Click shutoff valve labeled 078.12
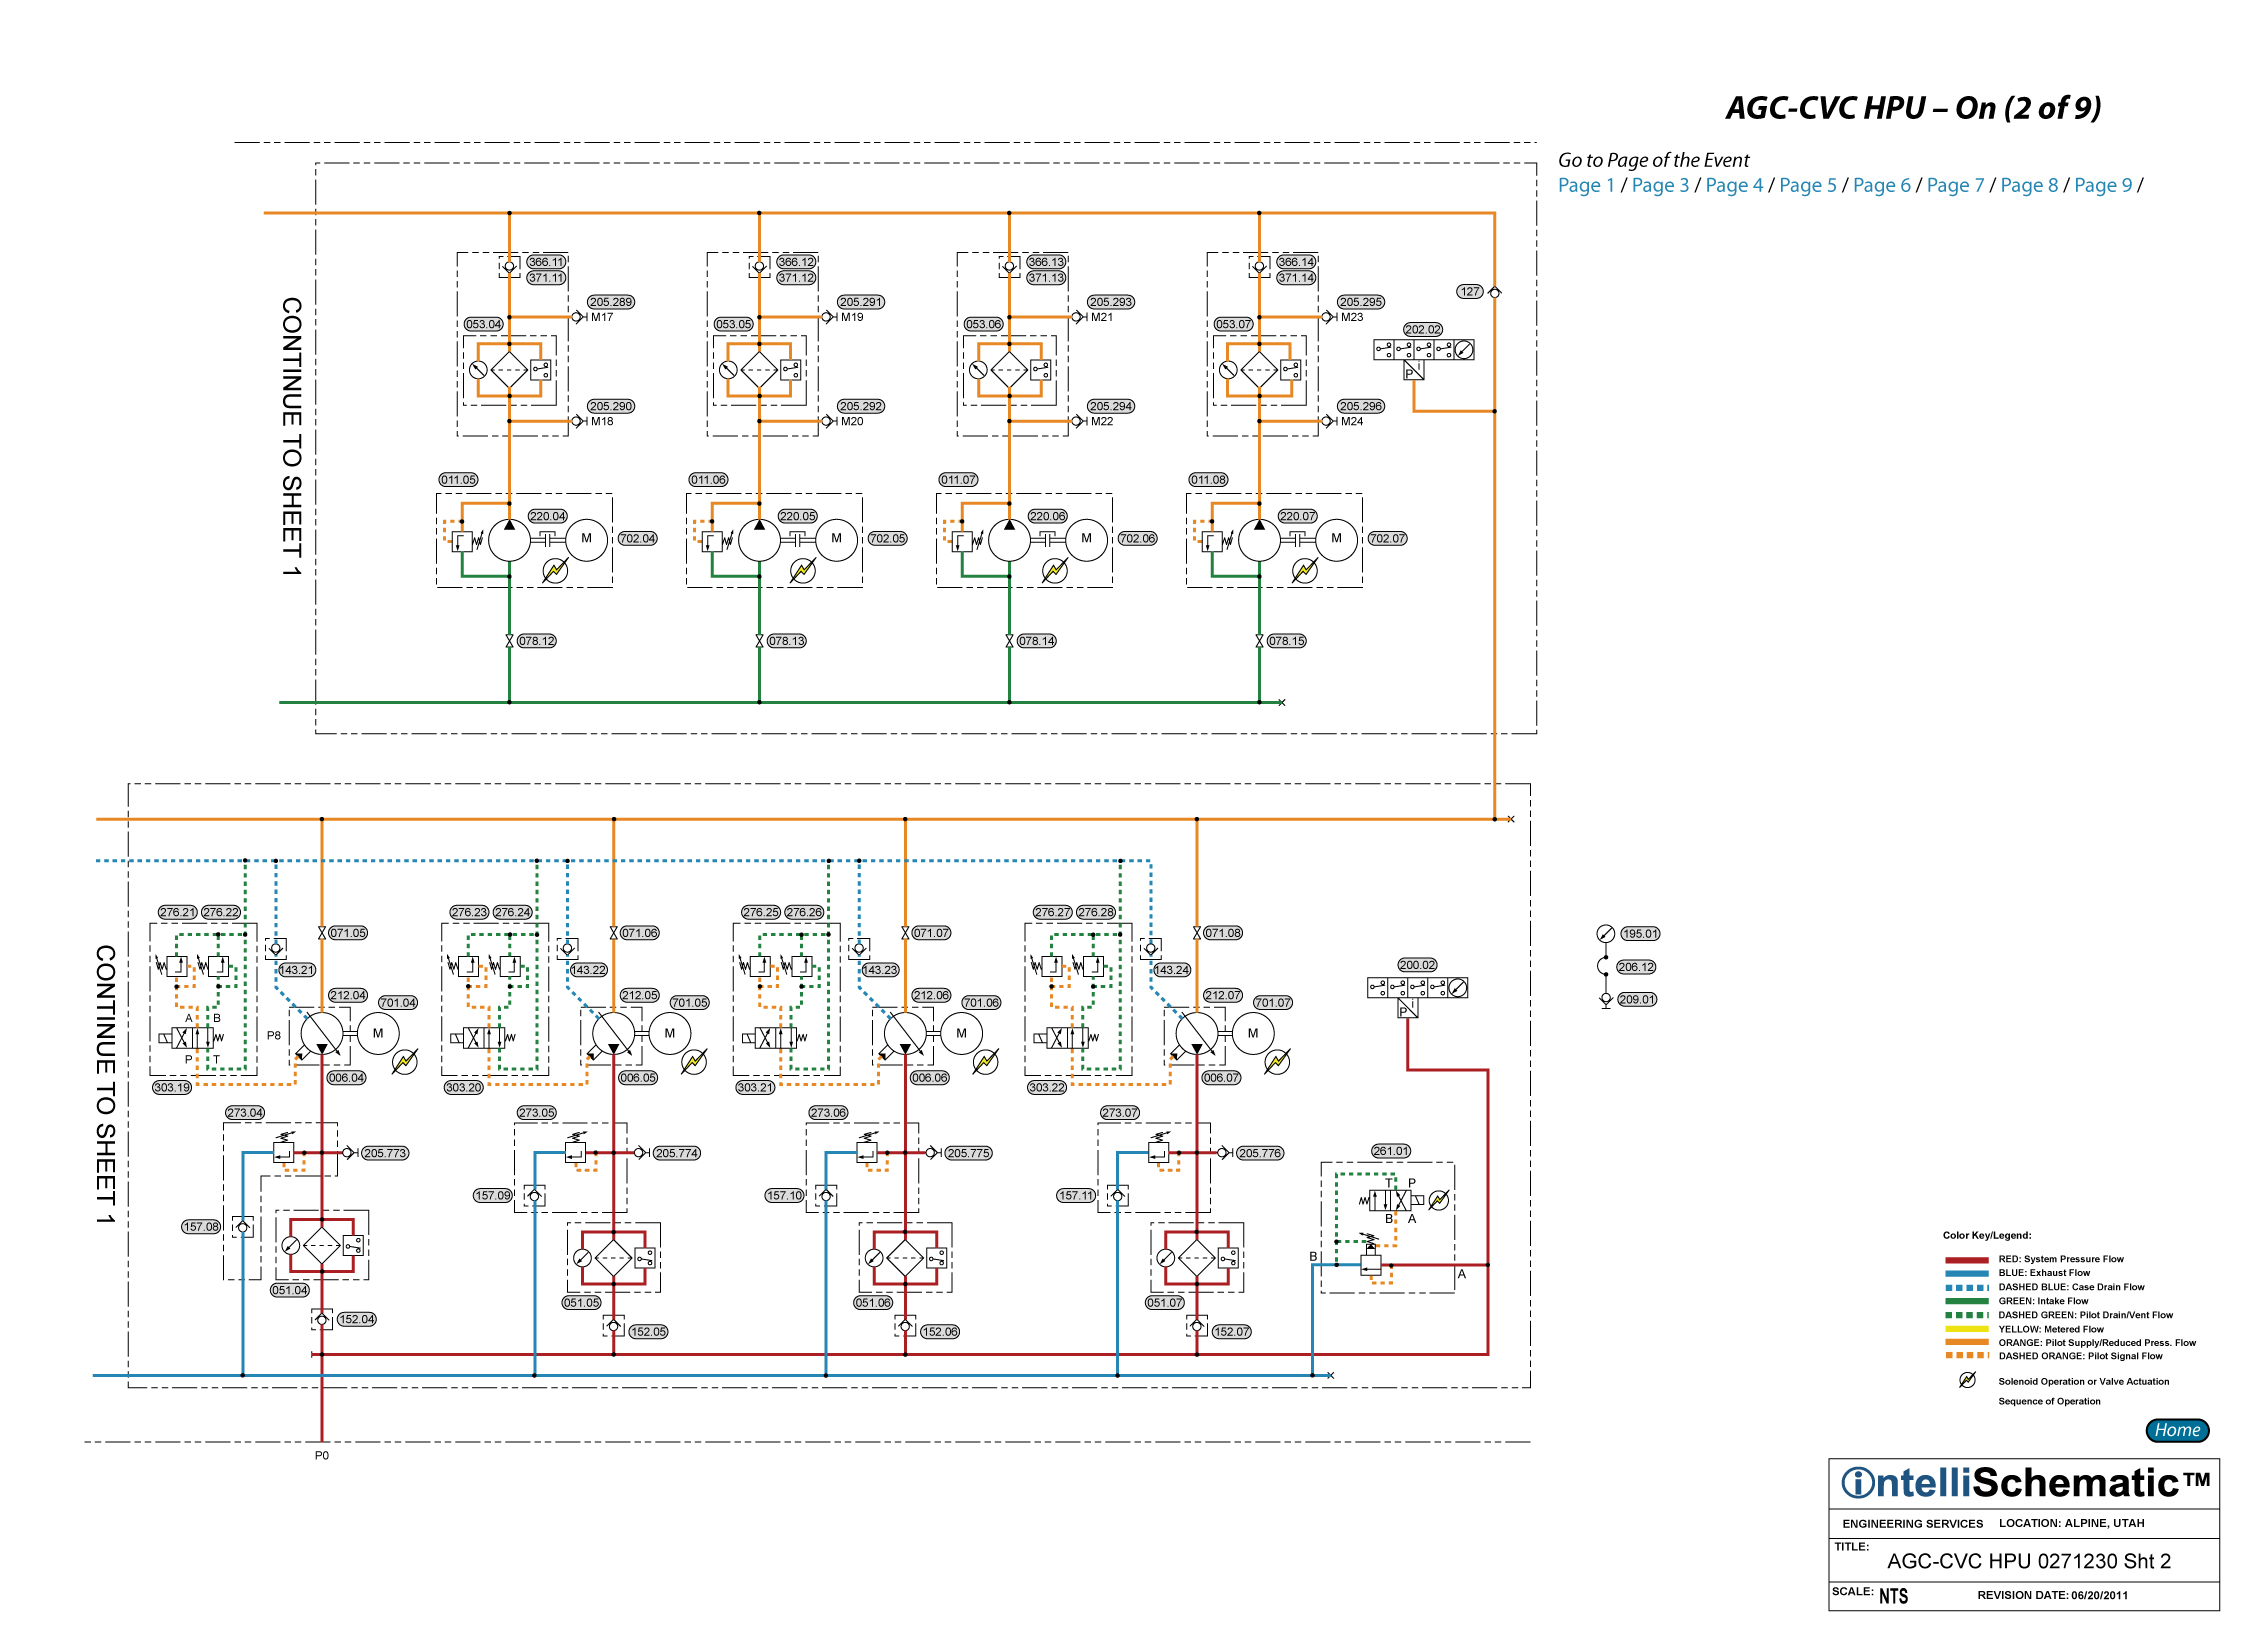 pos(509,641)
